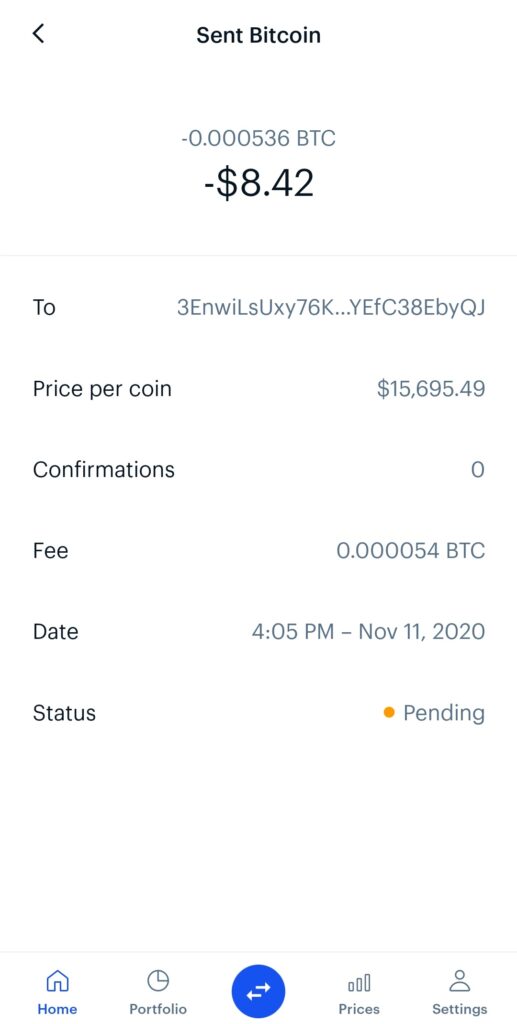517x1024 pixels.
Task: Open the Home tab house icon
Action: coord(57,980)
